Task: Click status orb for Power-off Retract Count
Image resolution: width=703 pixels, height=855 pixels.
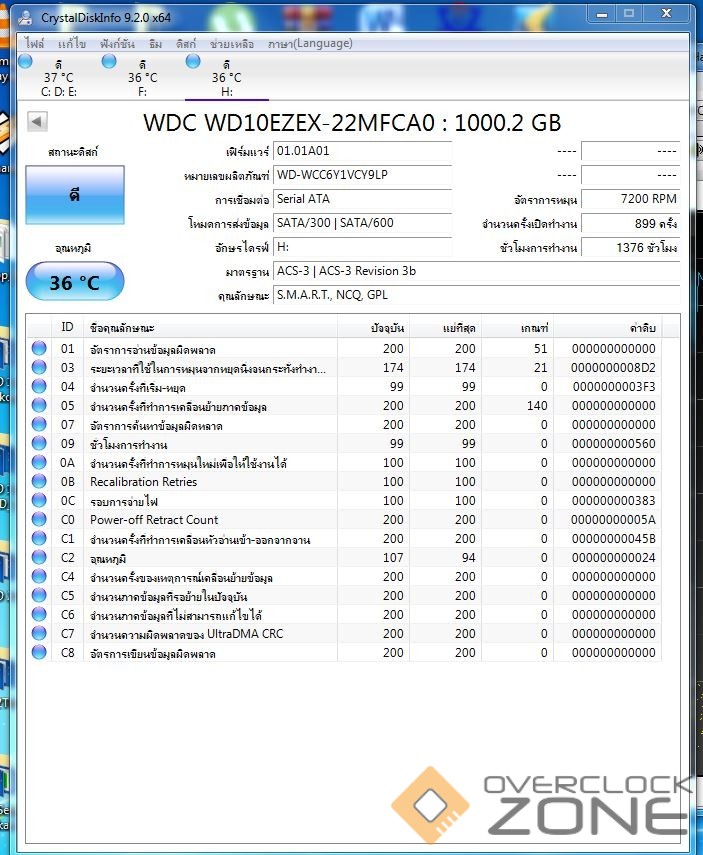Action: pos(39,519)
